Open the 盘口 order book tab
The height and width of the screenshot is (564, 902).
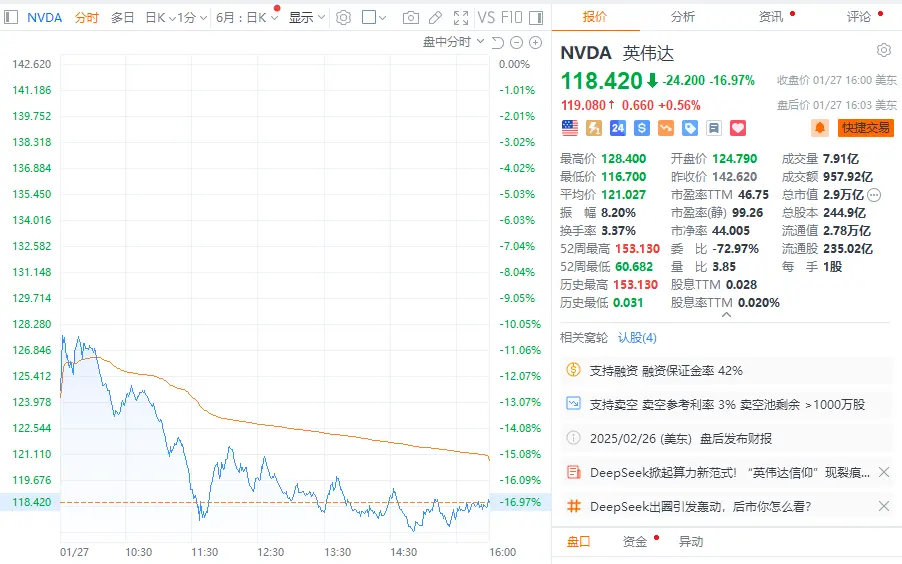pyautogui.click(x=579, y=542)
